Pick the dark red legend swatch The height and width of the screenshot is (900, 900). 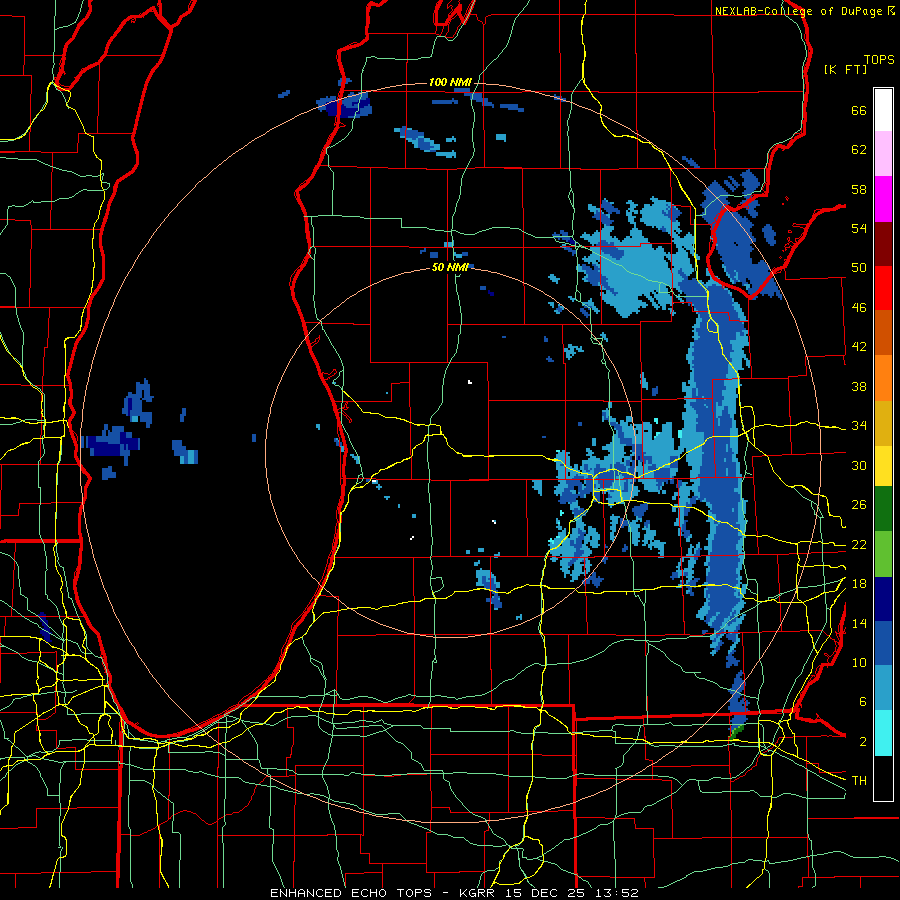click(x=883, y=243)
